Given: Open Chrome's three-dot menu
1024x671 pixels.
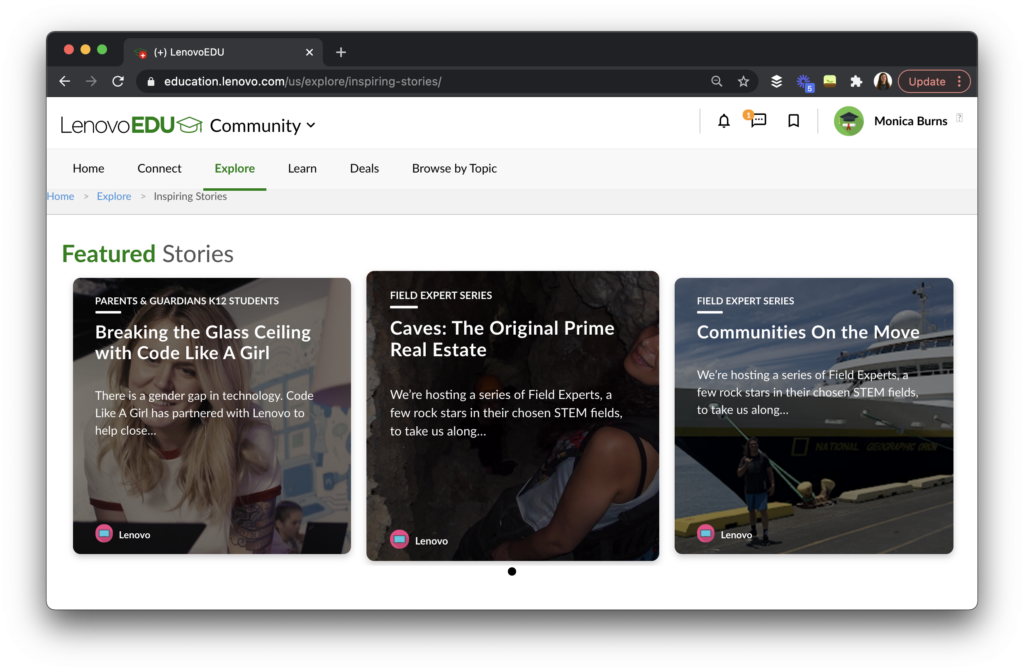Looking at the screenshot, I should [x=958, y=81].
